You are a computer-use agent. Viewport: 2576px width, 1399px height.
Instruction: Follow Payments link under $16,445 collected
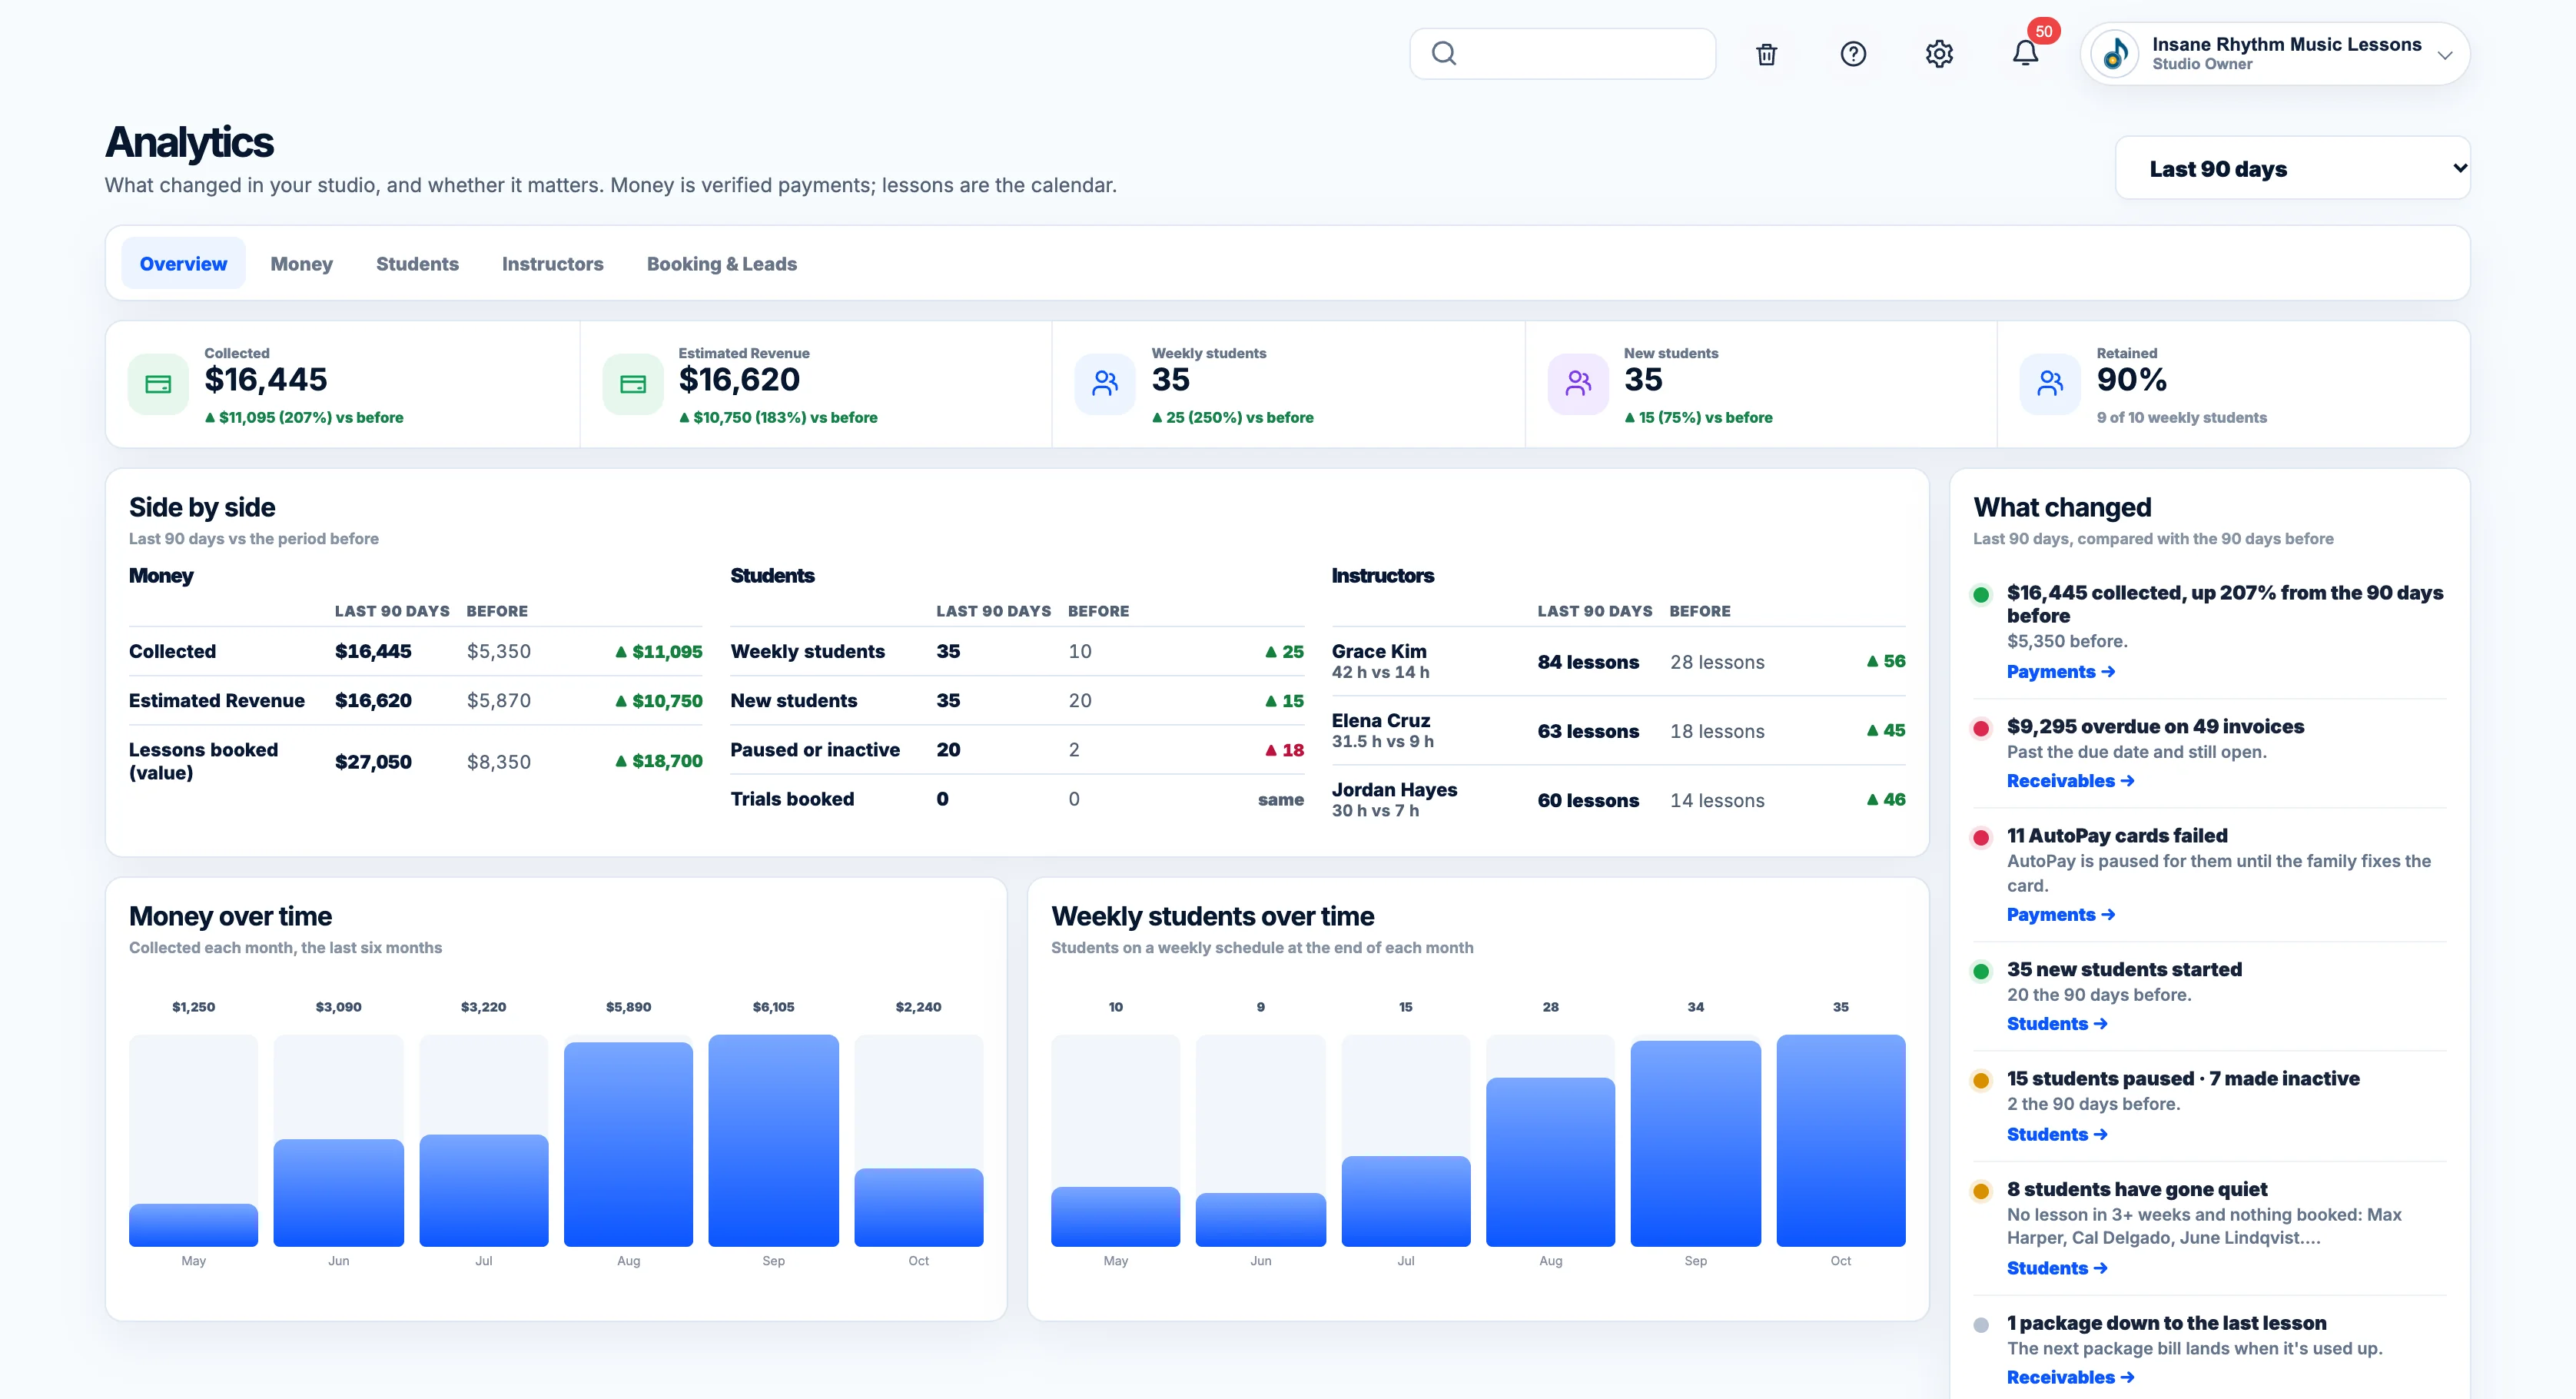click(2060, 672)
